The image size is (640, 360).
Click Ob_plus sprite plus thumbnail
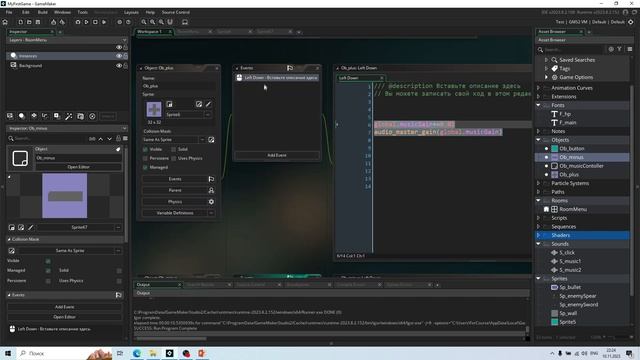pos(154,109)
